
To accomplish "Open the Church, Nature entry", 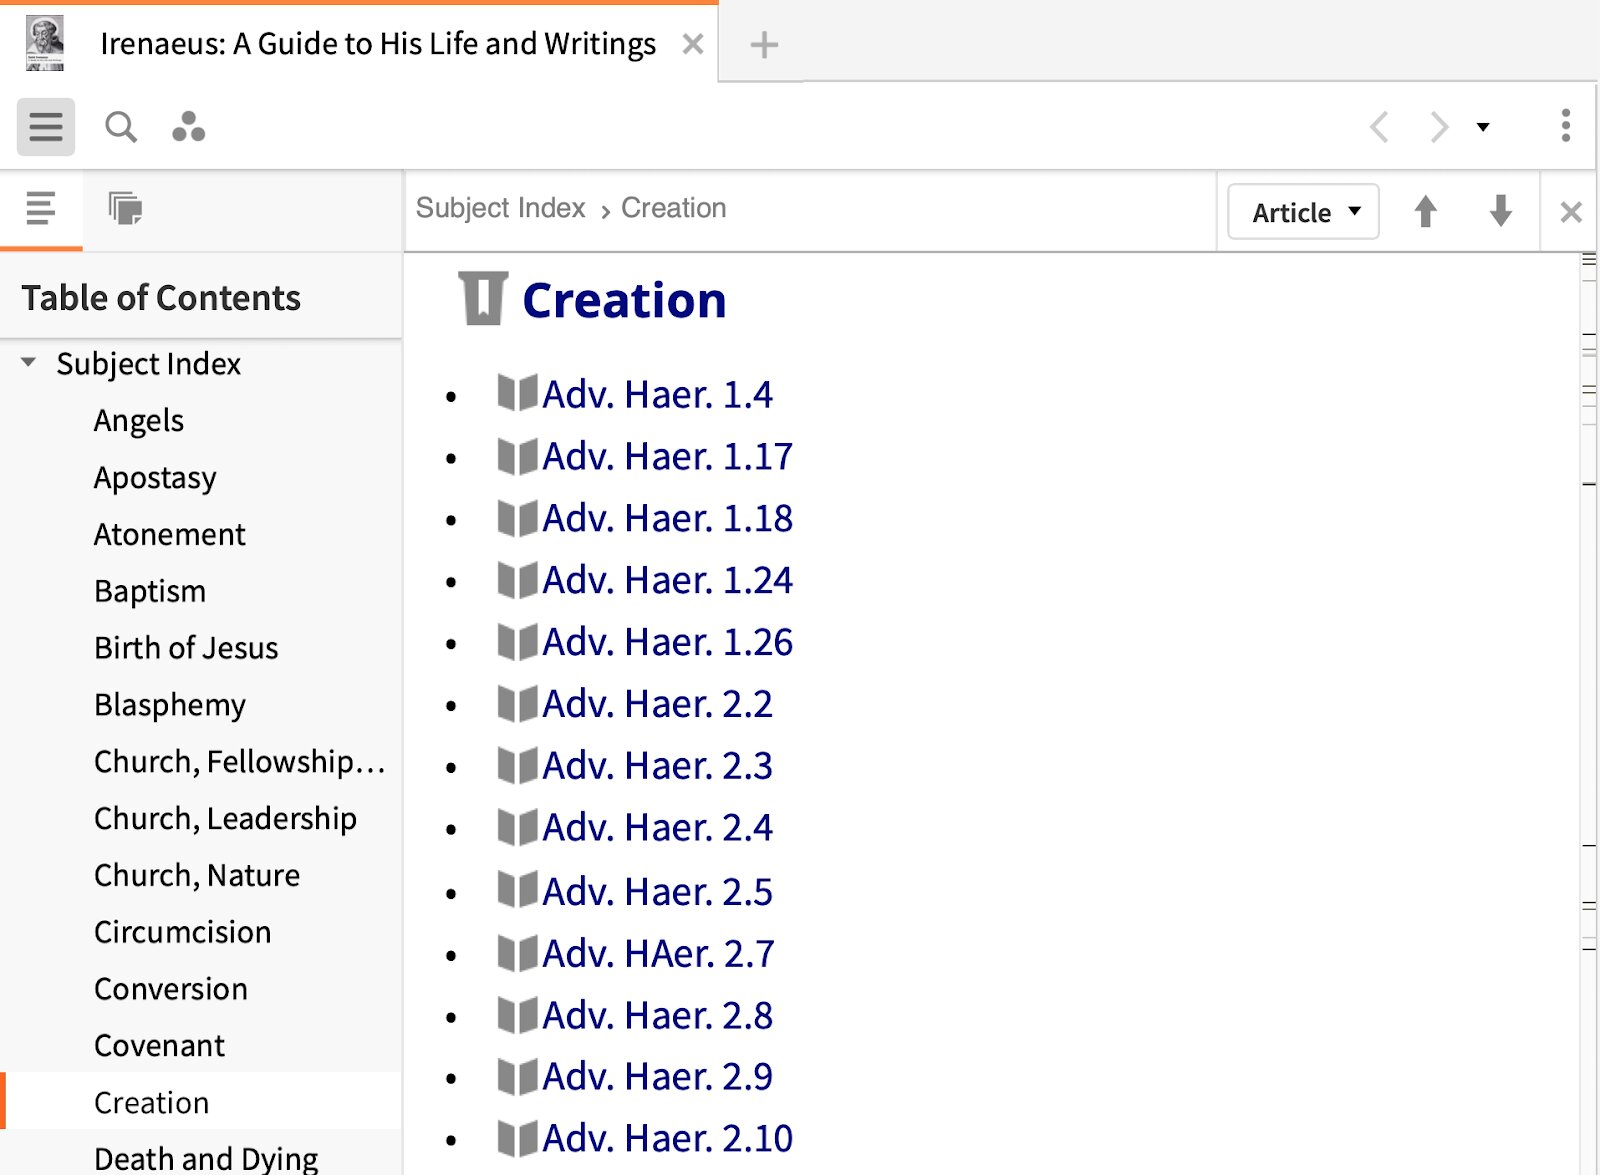I will point(197,876).
